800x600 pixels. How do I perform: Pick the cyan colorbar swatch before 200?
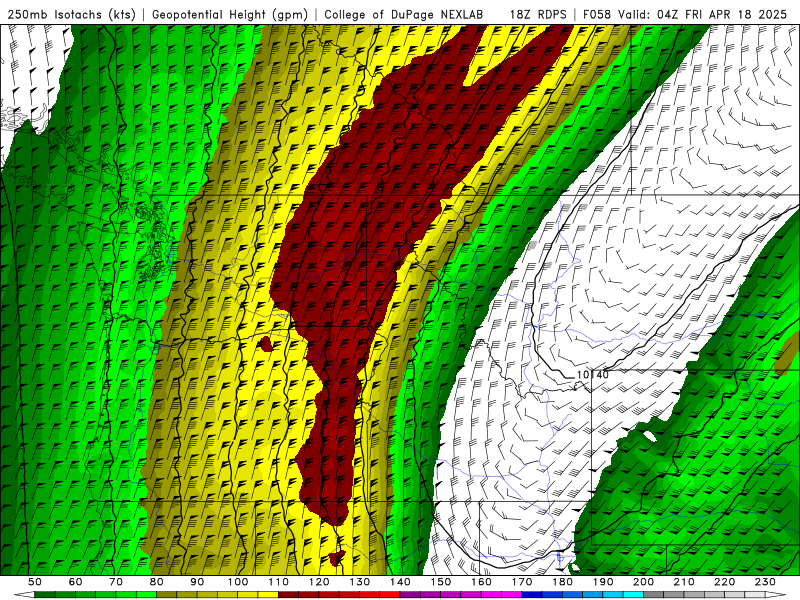point(633,595)
